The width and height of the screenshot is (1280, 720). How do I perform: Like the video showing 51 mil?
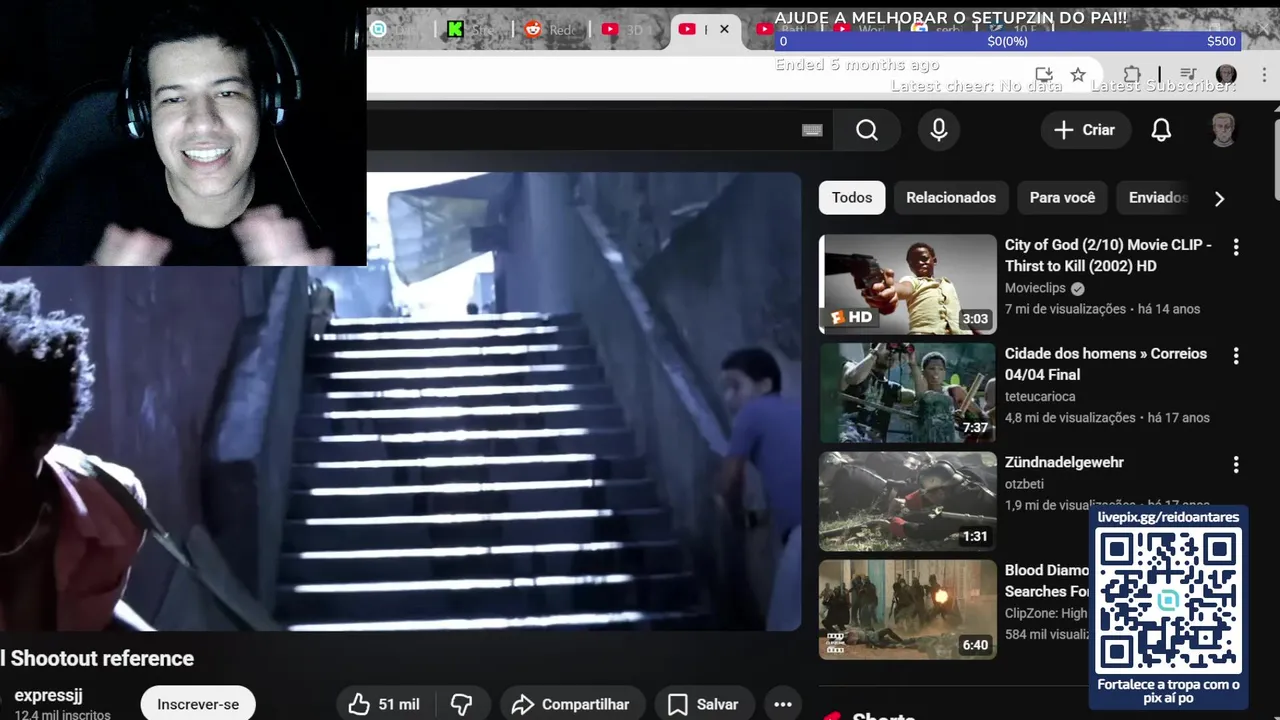pos(384,704)
